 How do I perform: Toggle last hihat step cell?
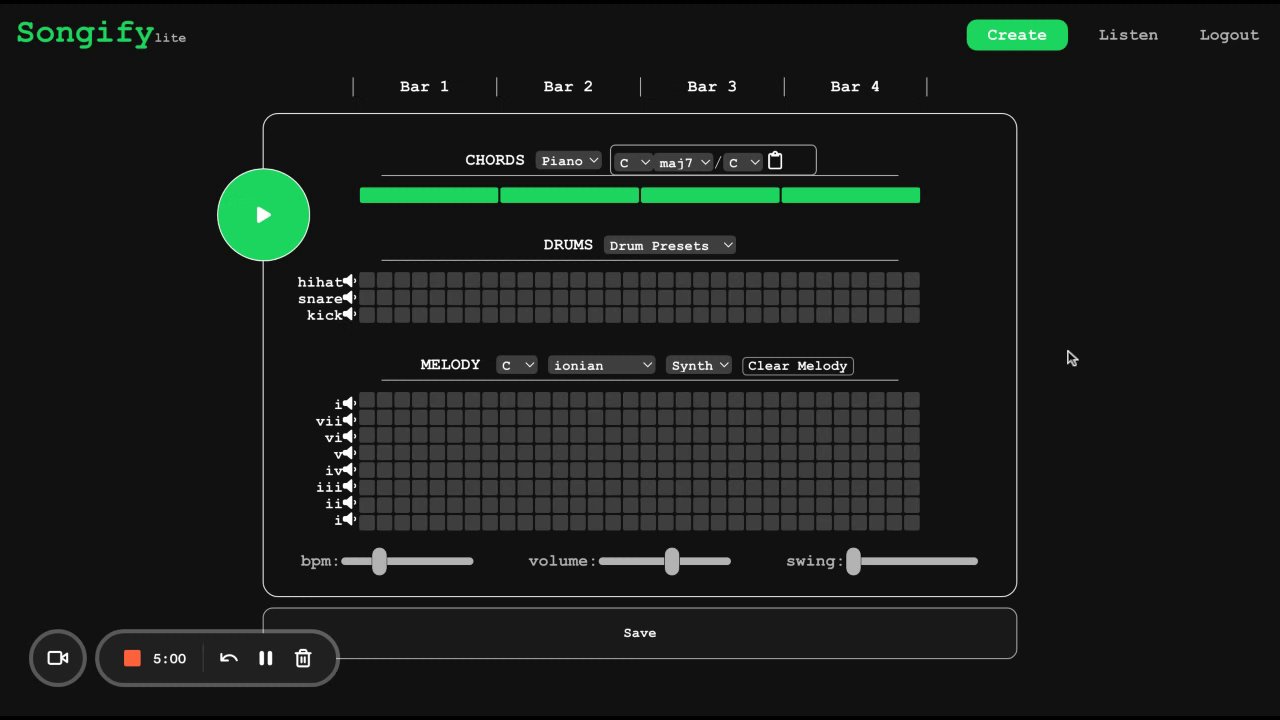(912, 281)
